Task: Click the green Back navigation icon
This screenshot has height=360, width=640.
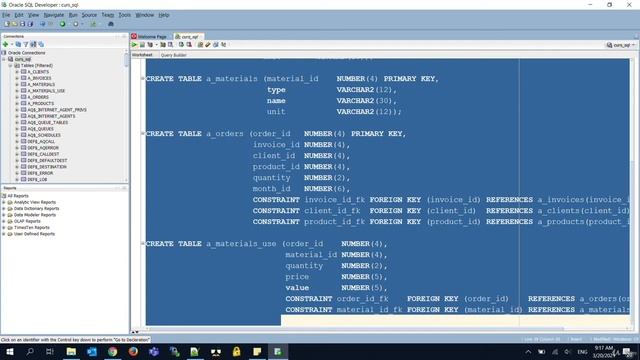Action: pyautogui.click(x=62, y=24)
